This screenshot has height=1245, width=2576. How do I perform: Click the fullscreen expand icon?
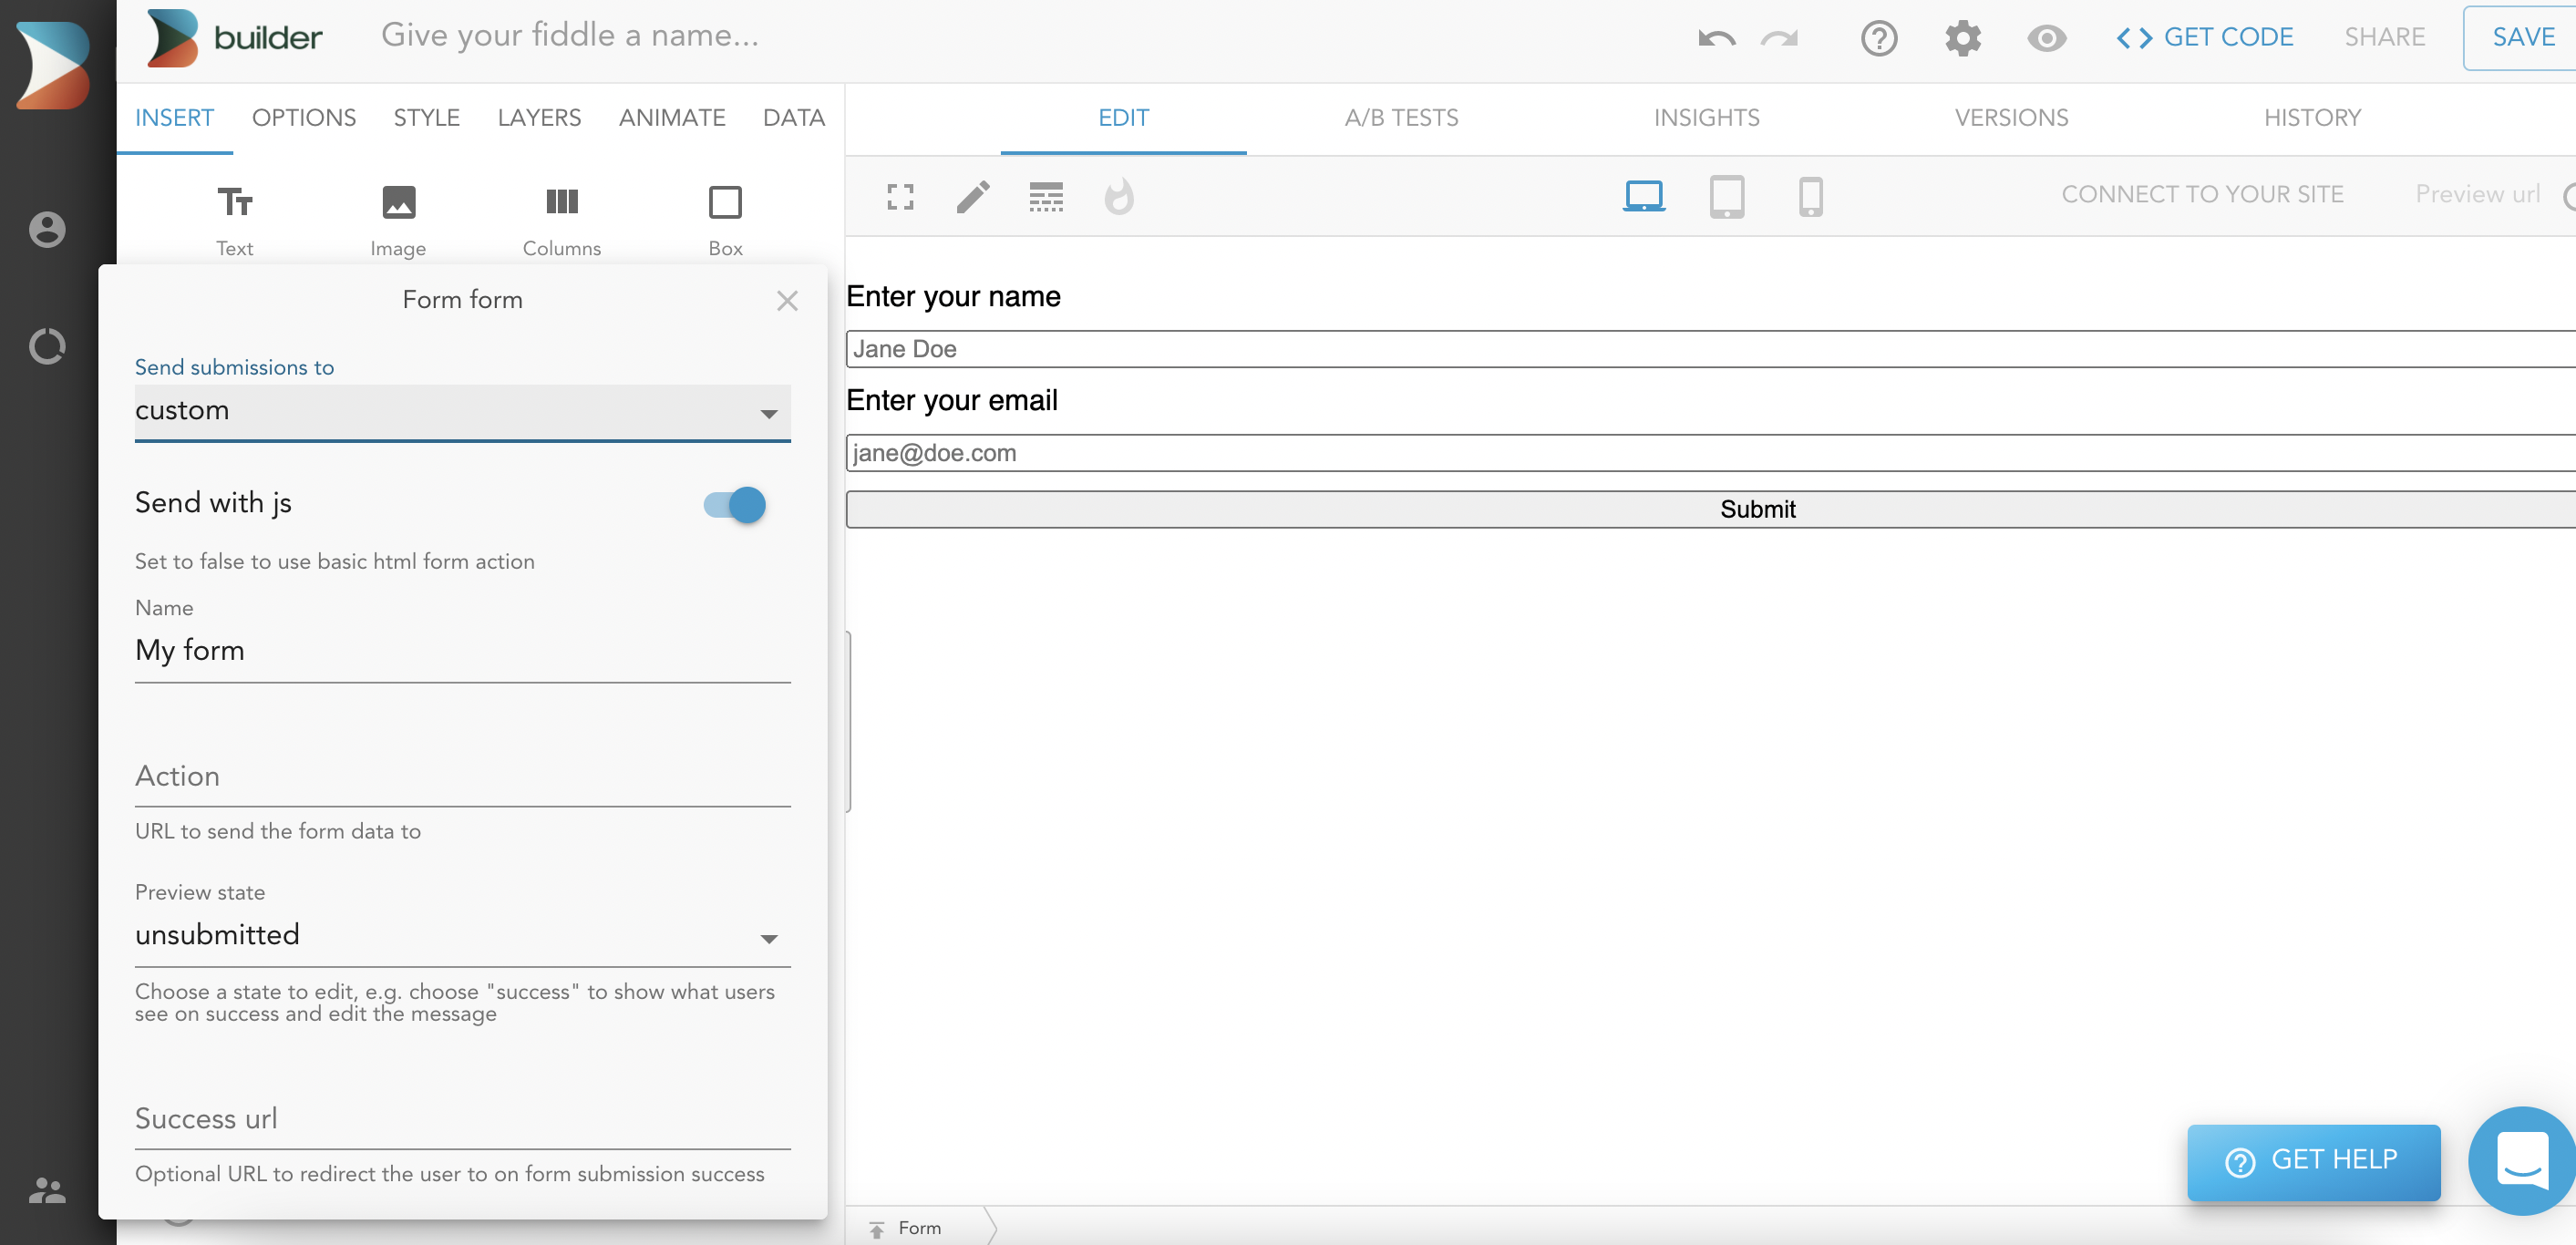tap(900, 196)
